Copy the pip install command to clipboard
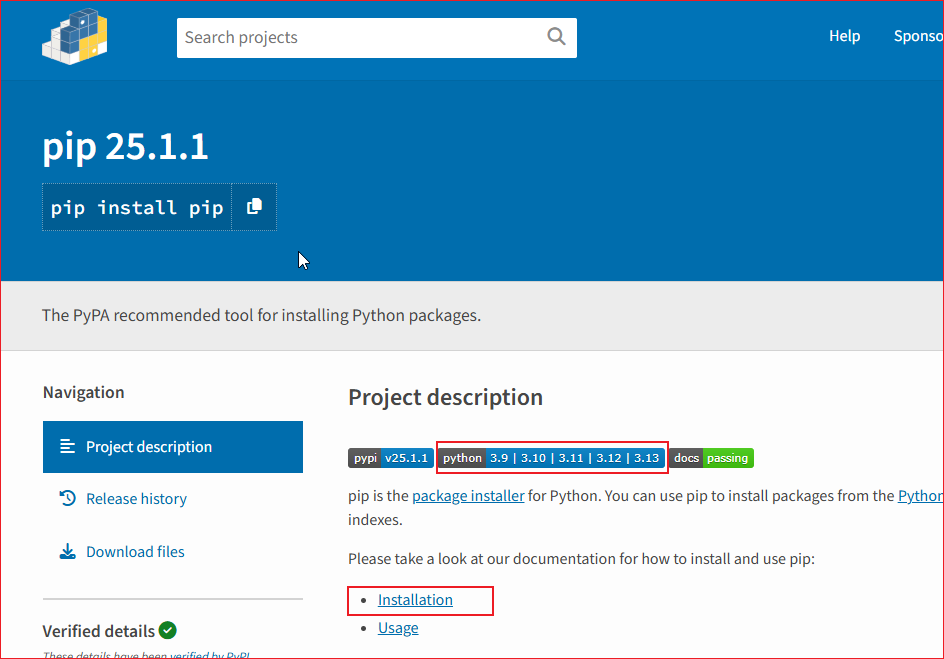This screenshot has width=944, height=659. coord(254,207)
